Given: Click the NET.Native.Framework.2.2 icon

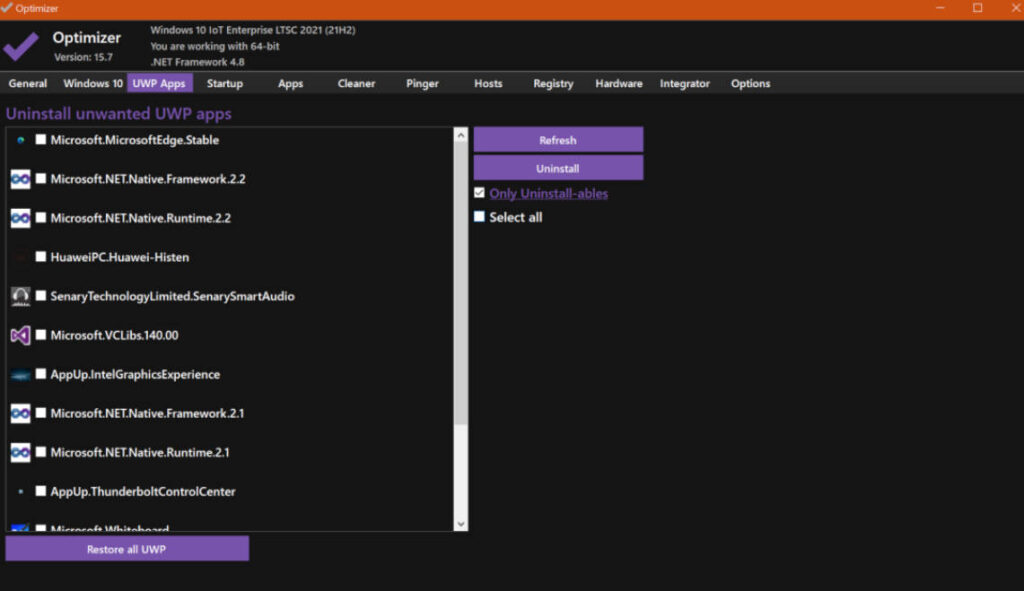Looking at the screenshot, I should (20, 179).
